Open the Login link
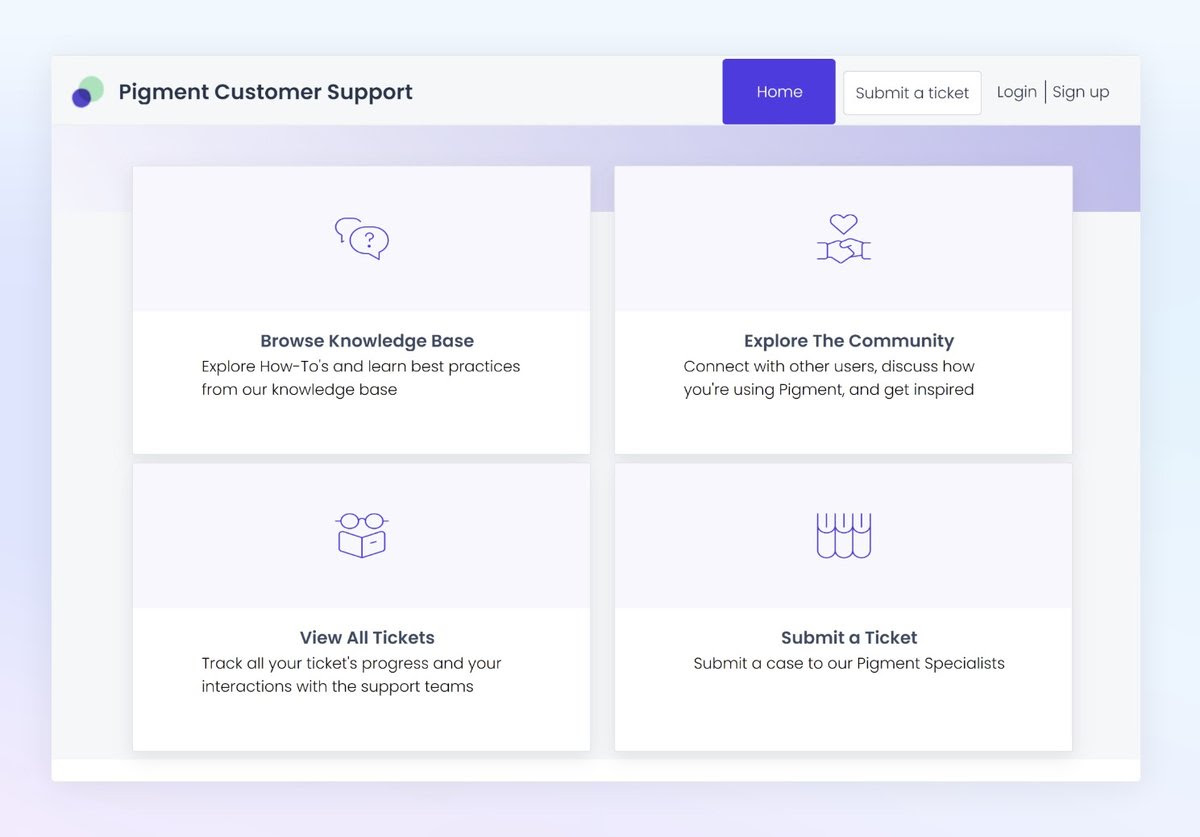This screenshot has width=1200, height=837. tap(1016, 92)
